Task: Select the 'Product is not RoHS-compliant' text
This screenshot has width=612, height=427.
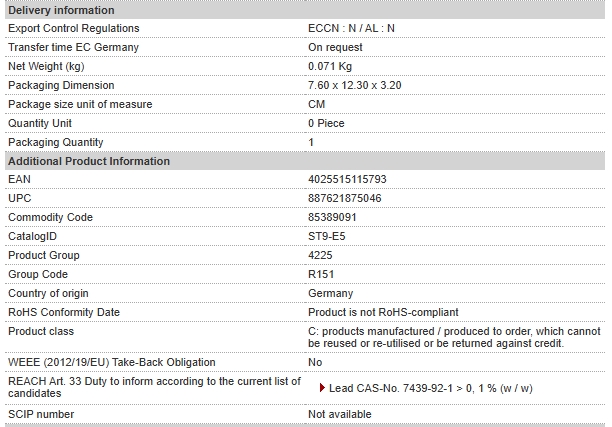Action: (383, 312)
